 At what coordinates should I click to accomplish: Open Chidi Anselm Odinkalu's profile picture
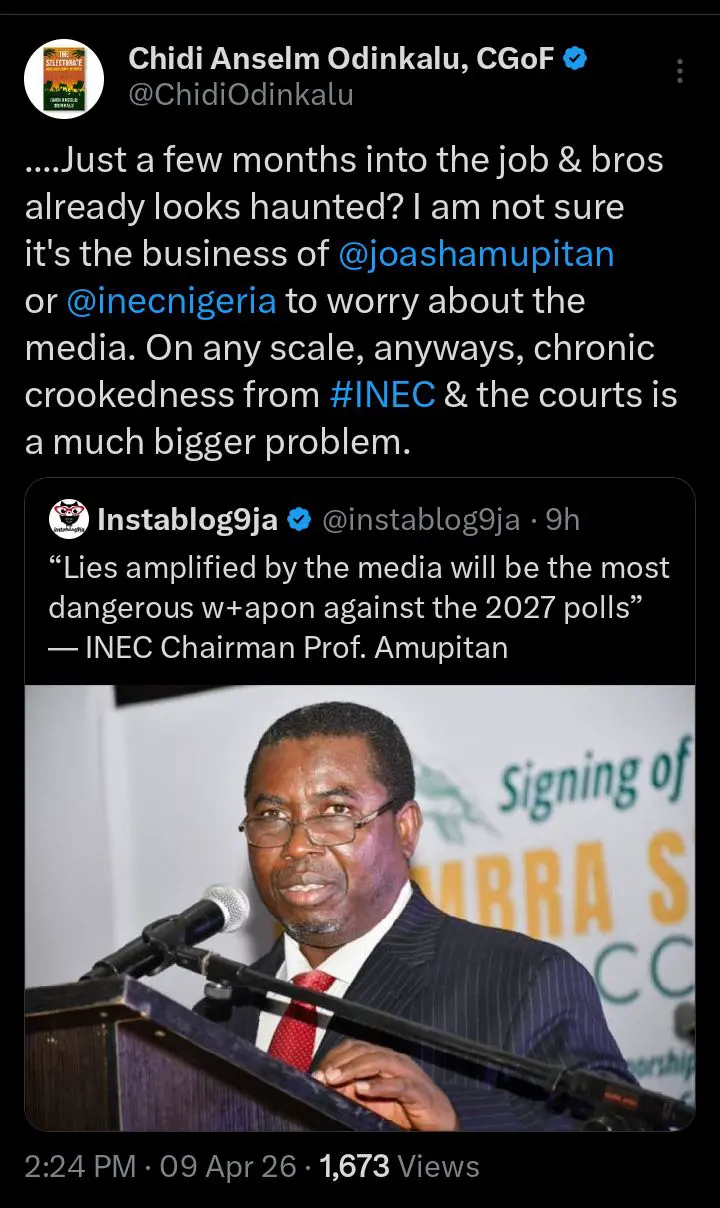click(64, 80)
